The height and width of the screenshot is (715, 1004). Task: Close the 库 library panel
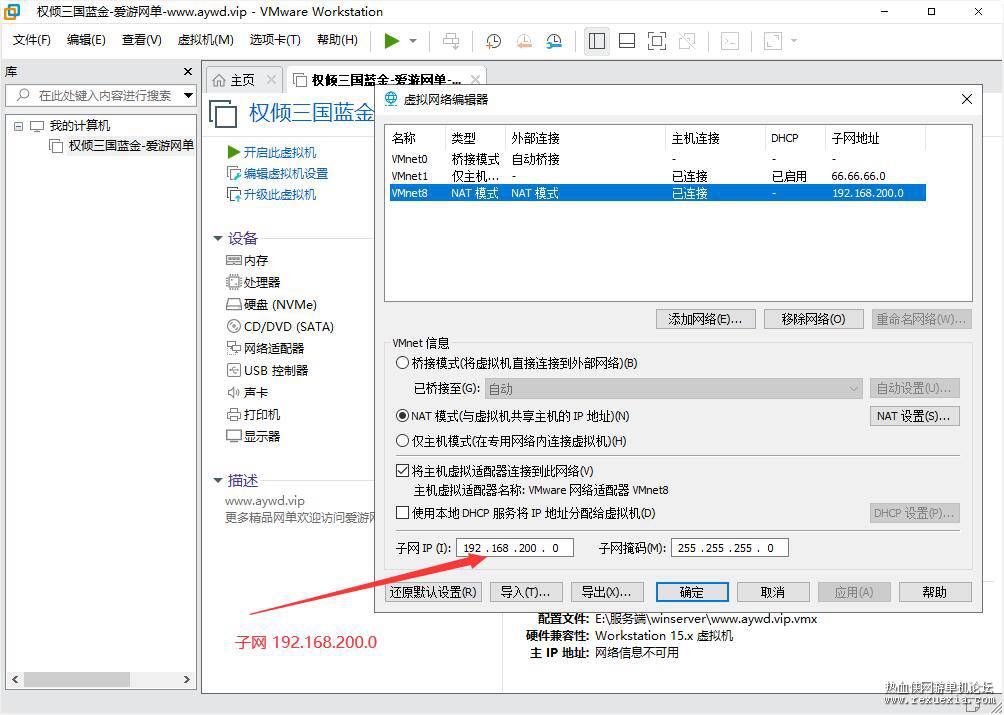tap(188, 72)
